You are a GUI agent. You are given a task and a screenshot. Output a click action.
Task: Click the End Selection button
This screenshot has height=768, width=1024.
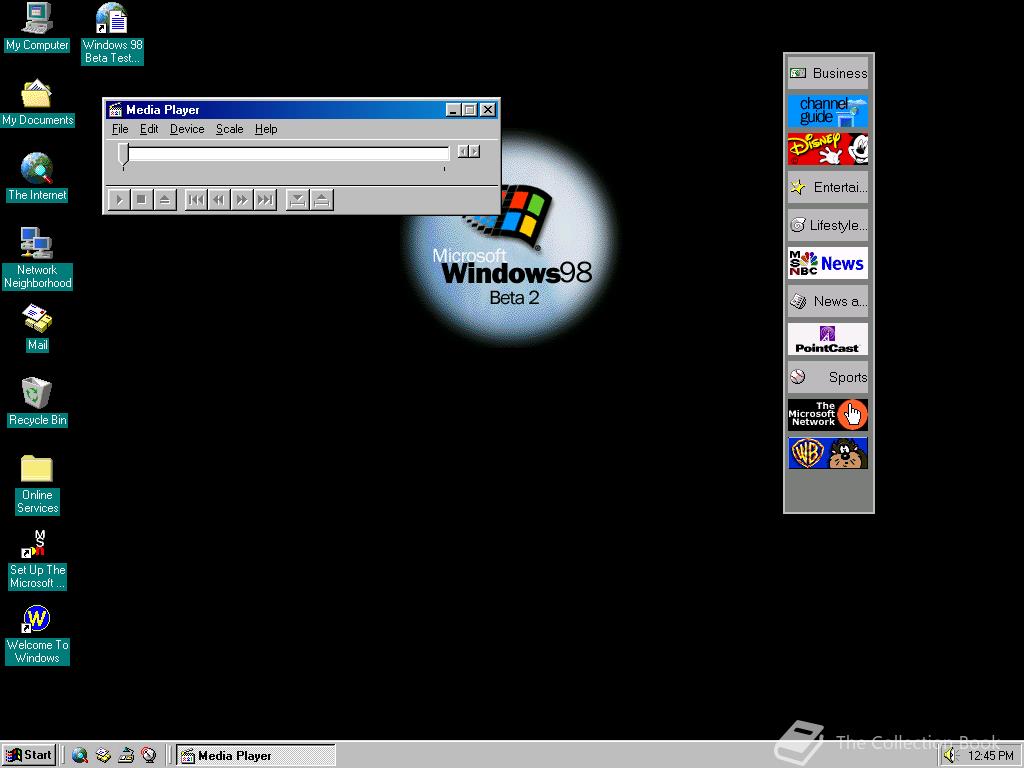pos(321,200)
